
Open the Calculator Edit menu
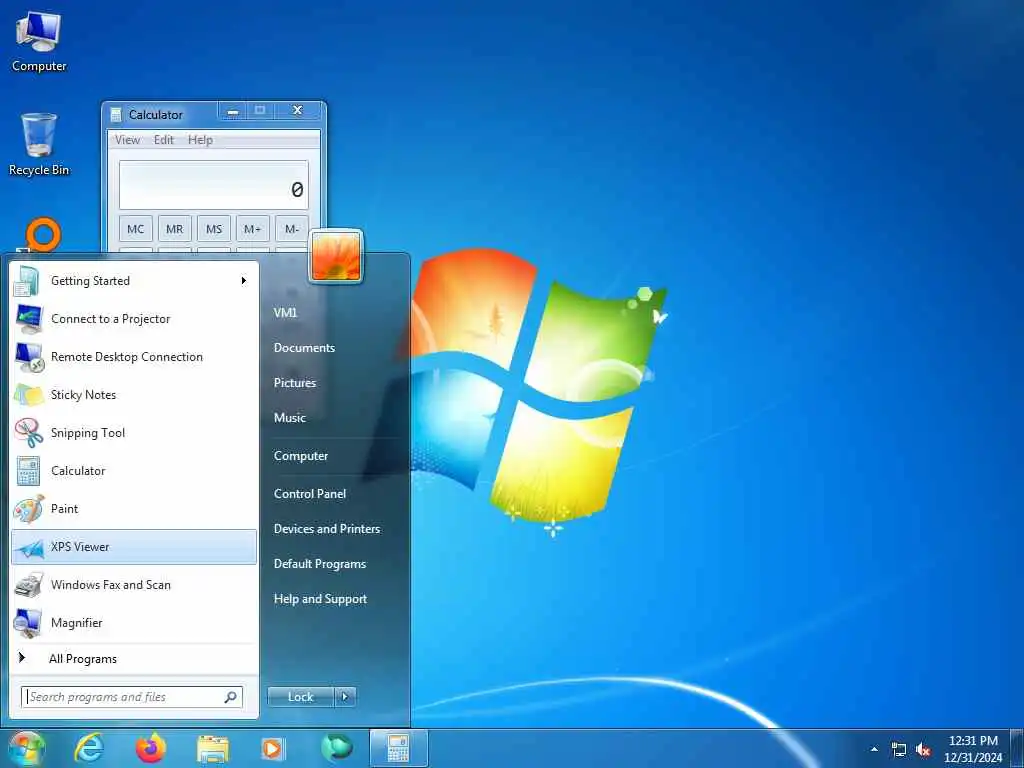(x=164, y=140)
